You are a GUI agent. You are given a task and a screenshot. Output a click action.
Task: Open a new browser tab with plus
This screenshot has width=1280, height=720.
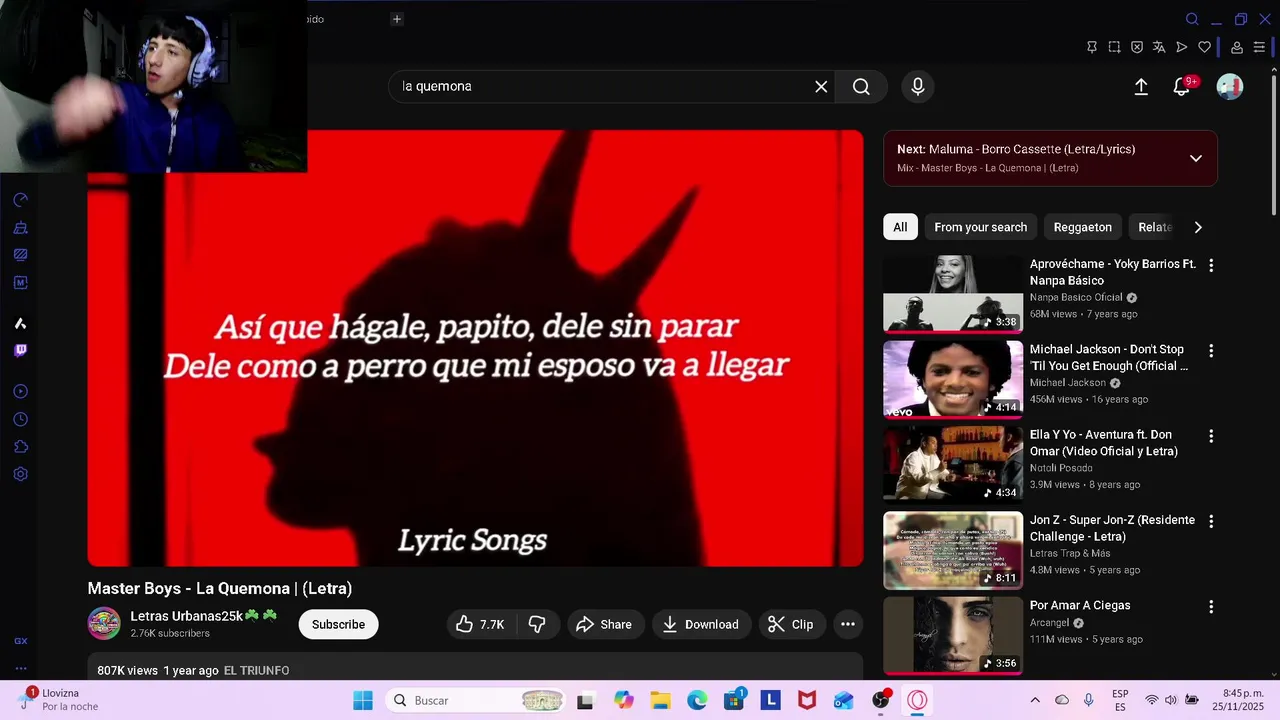(397, 19)
